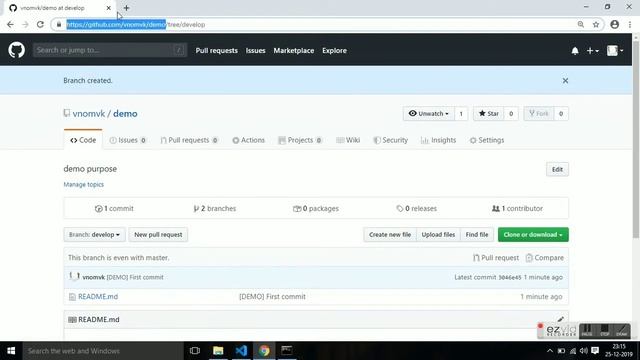Click the browser forward arrow
This screenshot has width=640, height=360.
coord(25,24)
